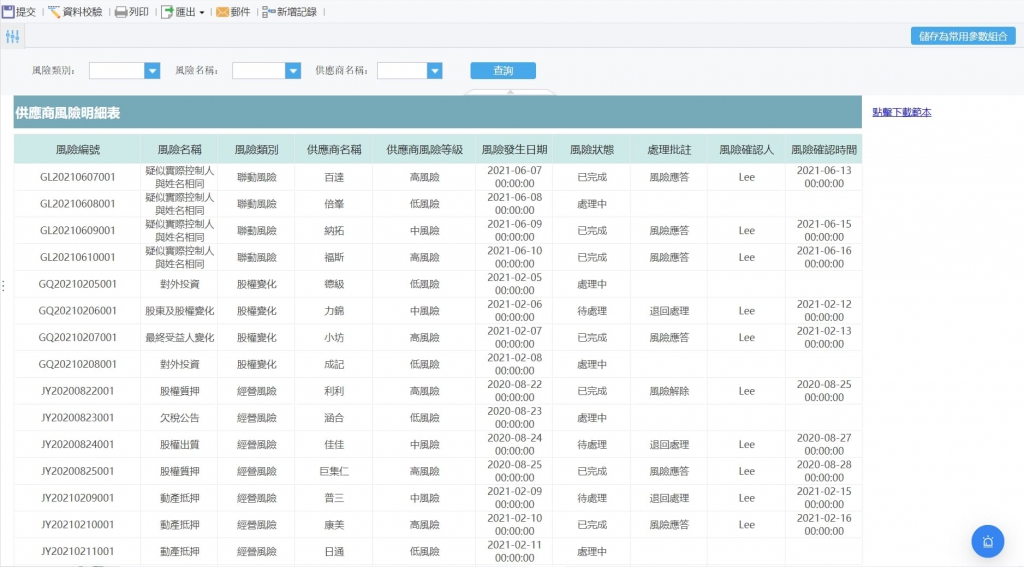The width and height of the screenshot is (1024, 567).
Task: Click supplier name 日通
Action: pos(334,552)
